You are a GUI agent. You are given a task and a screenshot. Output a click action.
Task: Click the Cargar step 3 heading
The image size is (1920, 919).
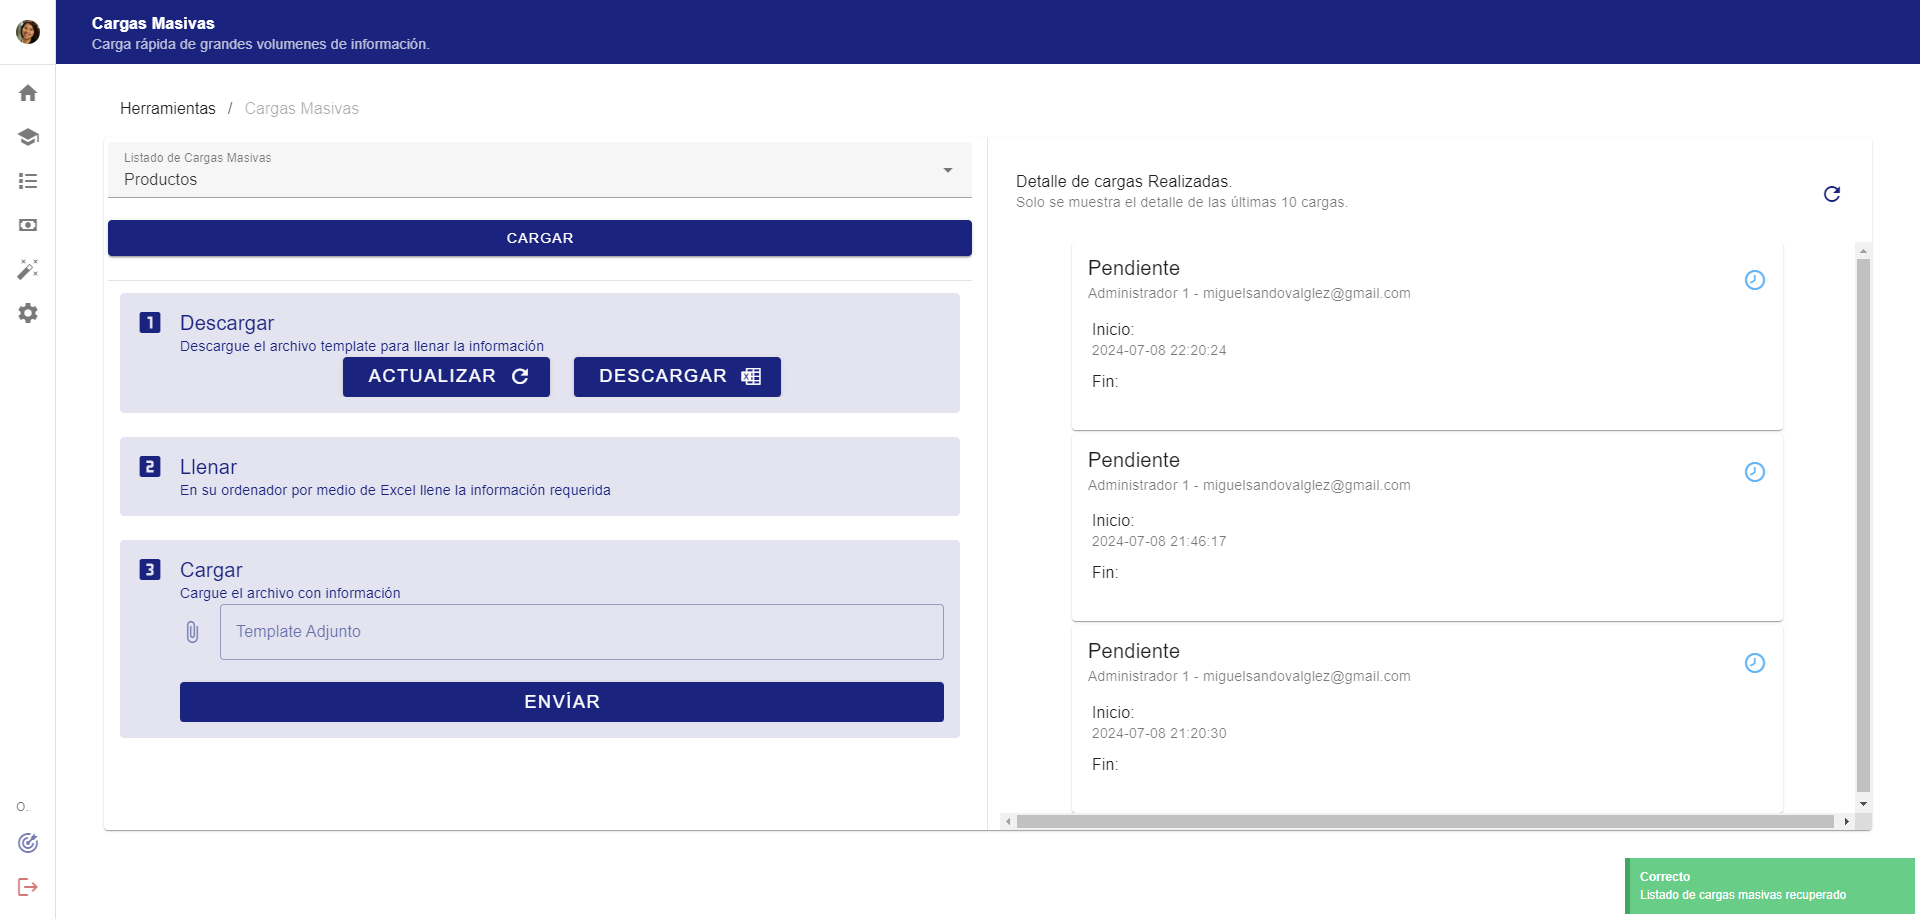coord(211,570)
